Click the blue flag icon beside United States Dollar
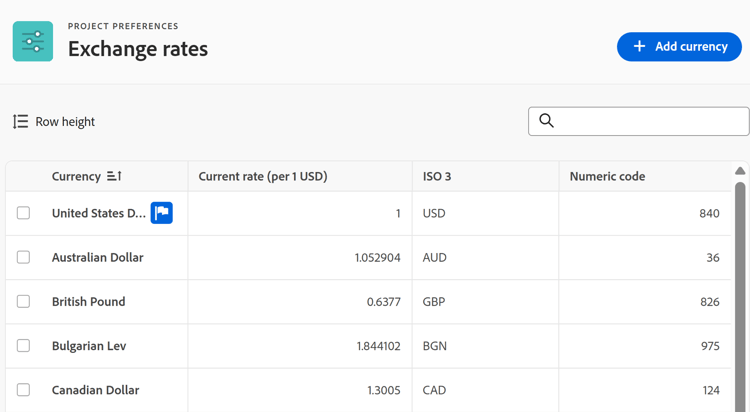The height and width of the screenshot is (412, 750). (161, 213)
